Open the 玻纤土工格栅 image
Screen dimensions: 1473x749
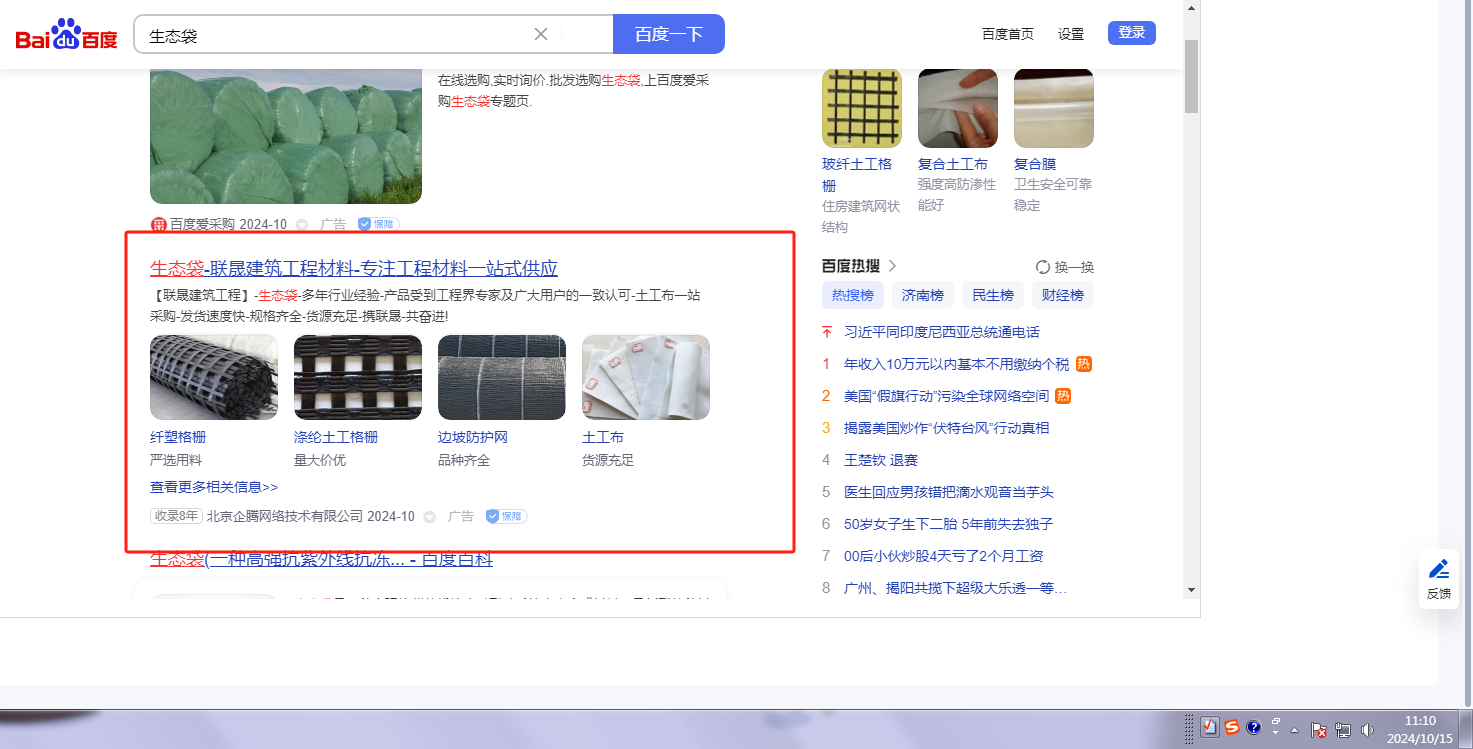[862, 108]
